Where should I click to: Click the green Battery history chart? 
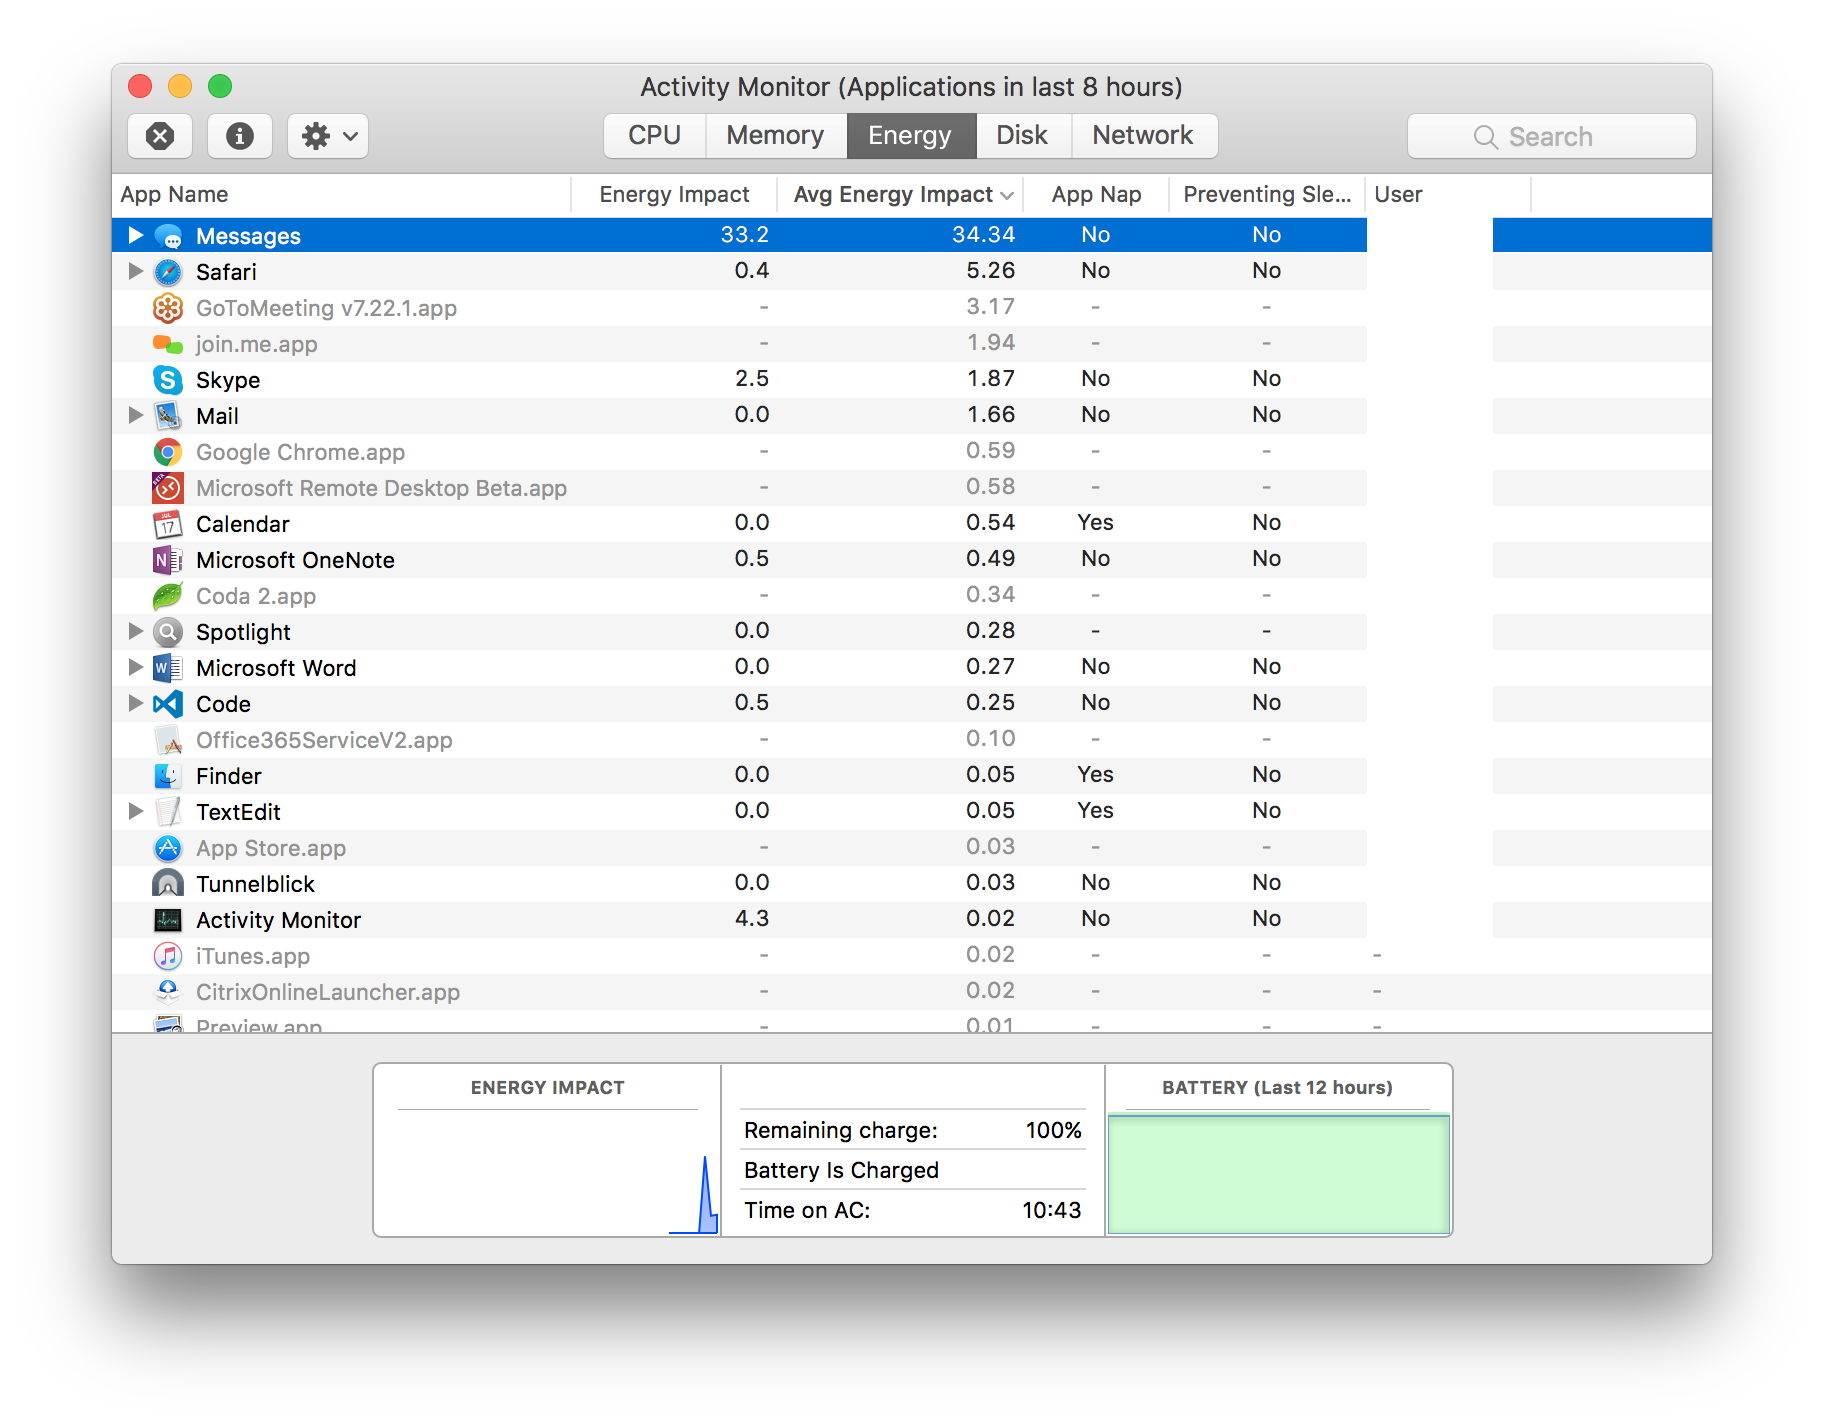(1278, 1174)
